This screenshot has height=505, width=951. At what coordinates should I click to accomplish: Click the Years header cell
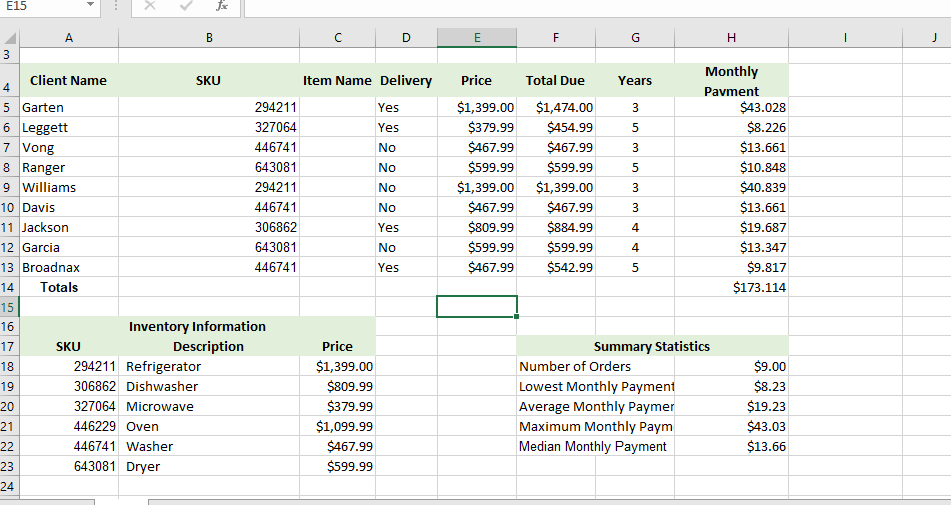click(635, 81)
